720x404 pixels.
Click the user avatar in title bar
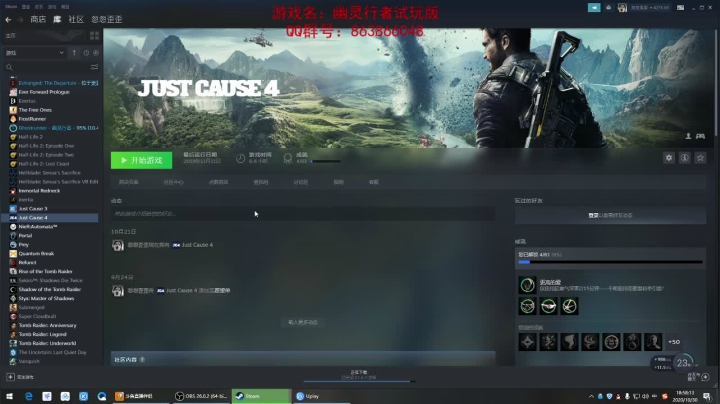pos(622,8)
